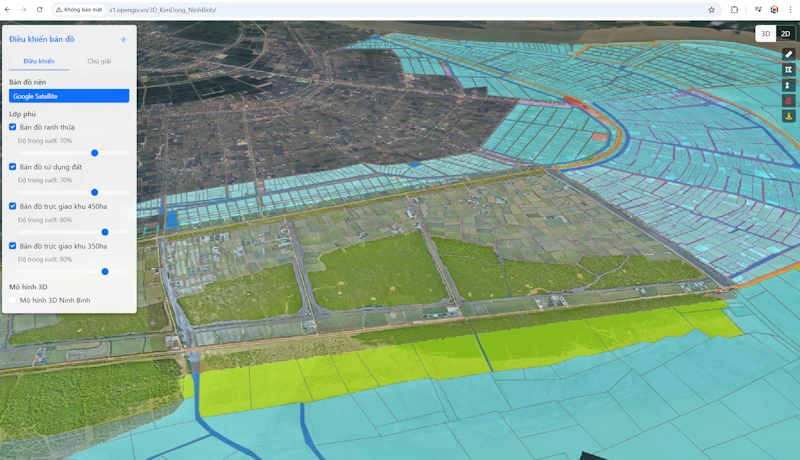Select the area measure polygon tool
Viewport: 800px width, 460px height.
(x=788, y=70)
